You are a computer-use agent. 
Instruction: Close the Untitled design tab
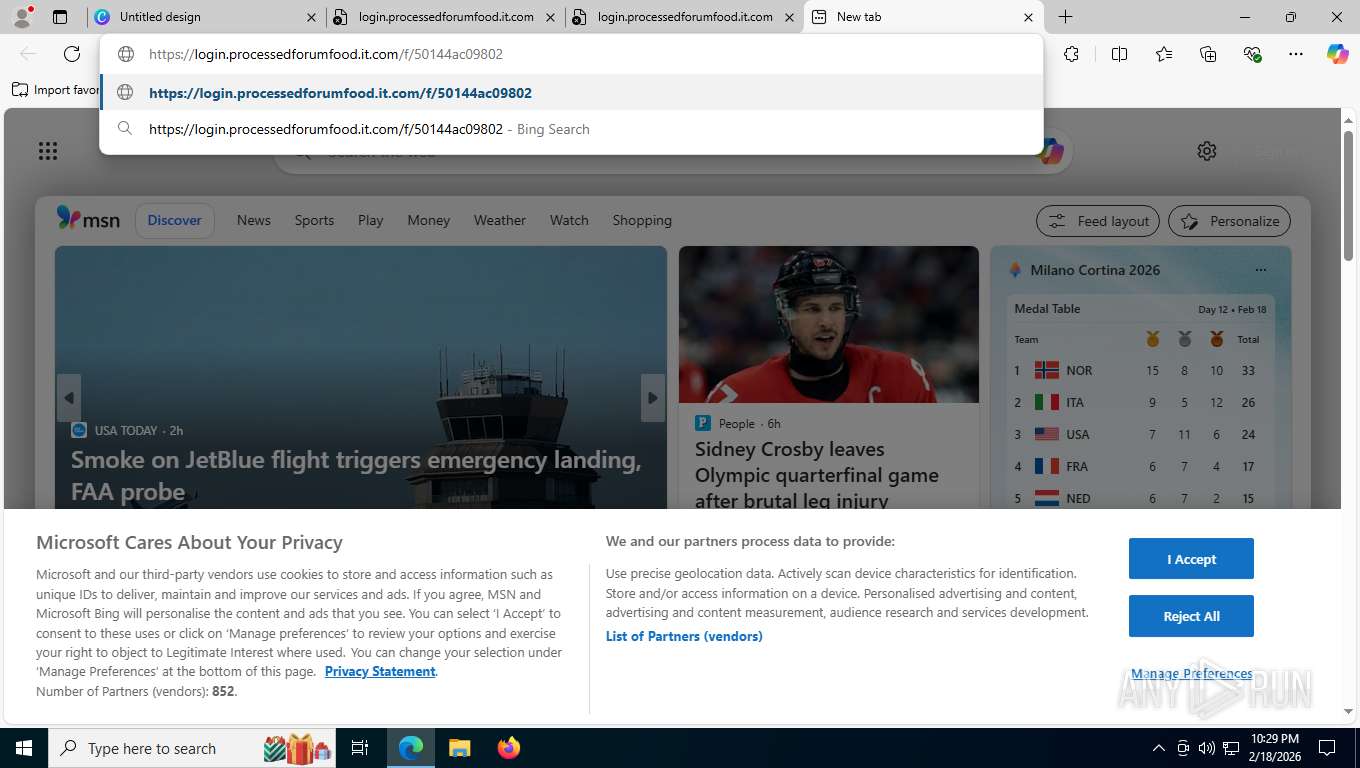click(312, 17)
